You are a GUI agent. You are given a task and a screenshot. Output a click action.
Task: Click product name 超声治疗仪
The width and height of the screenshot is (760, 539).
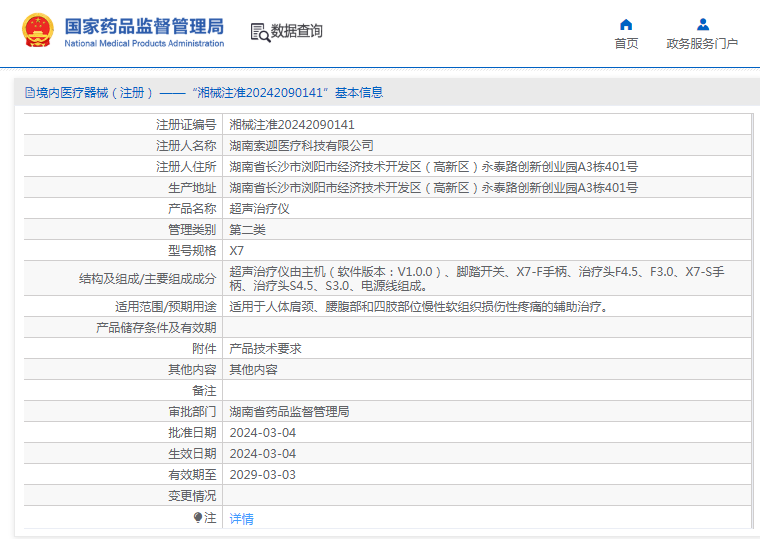[259, 209]
